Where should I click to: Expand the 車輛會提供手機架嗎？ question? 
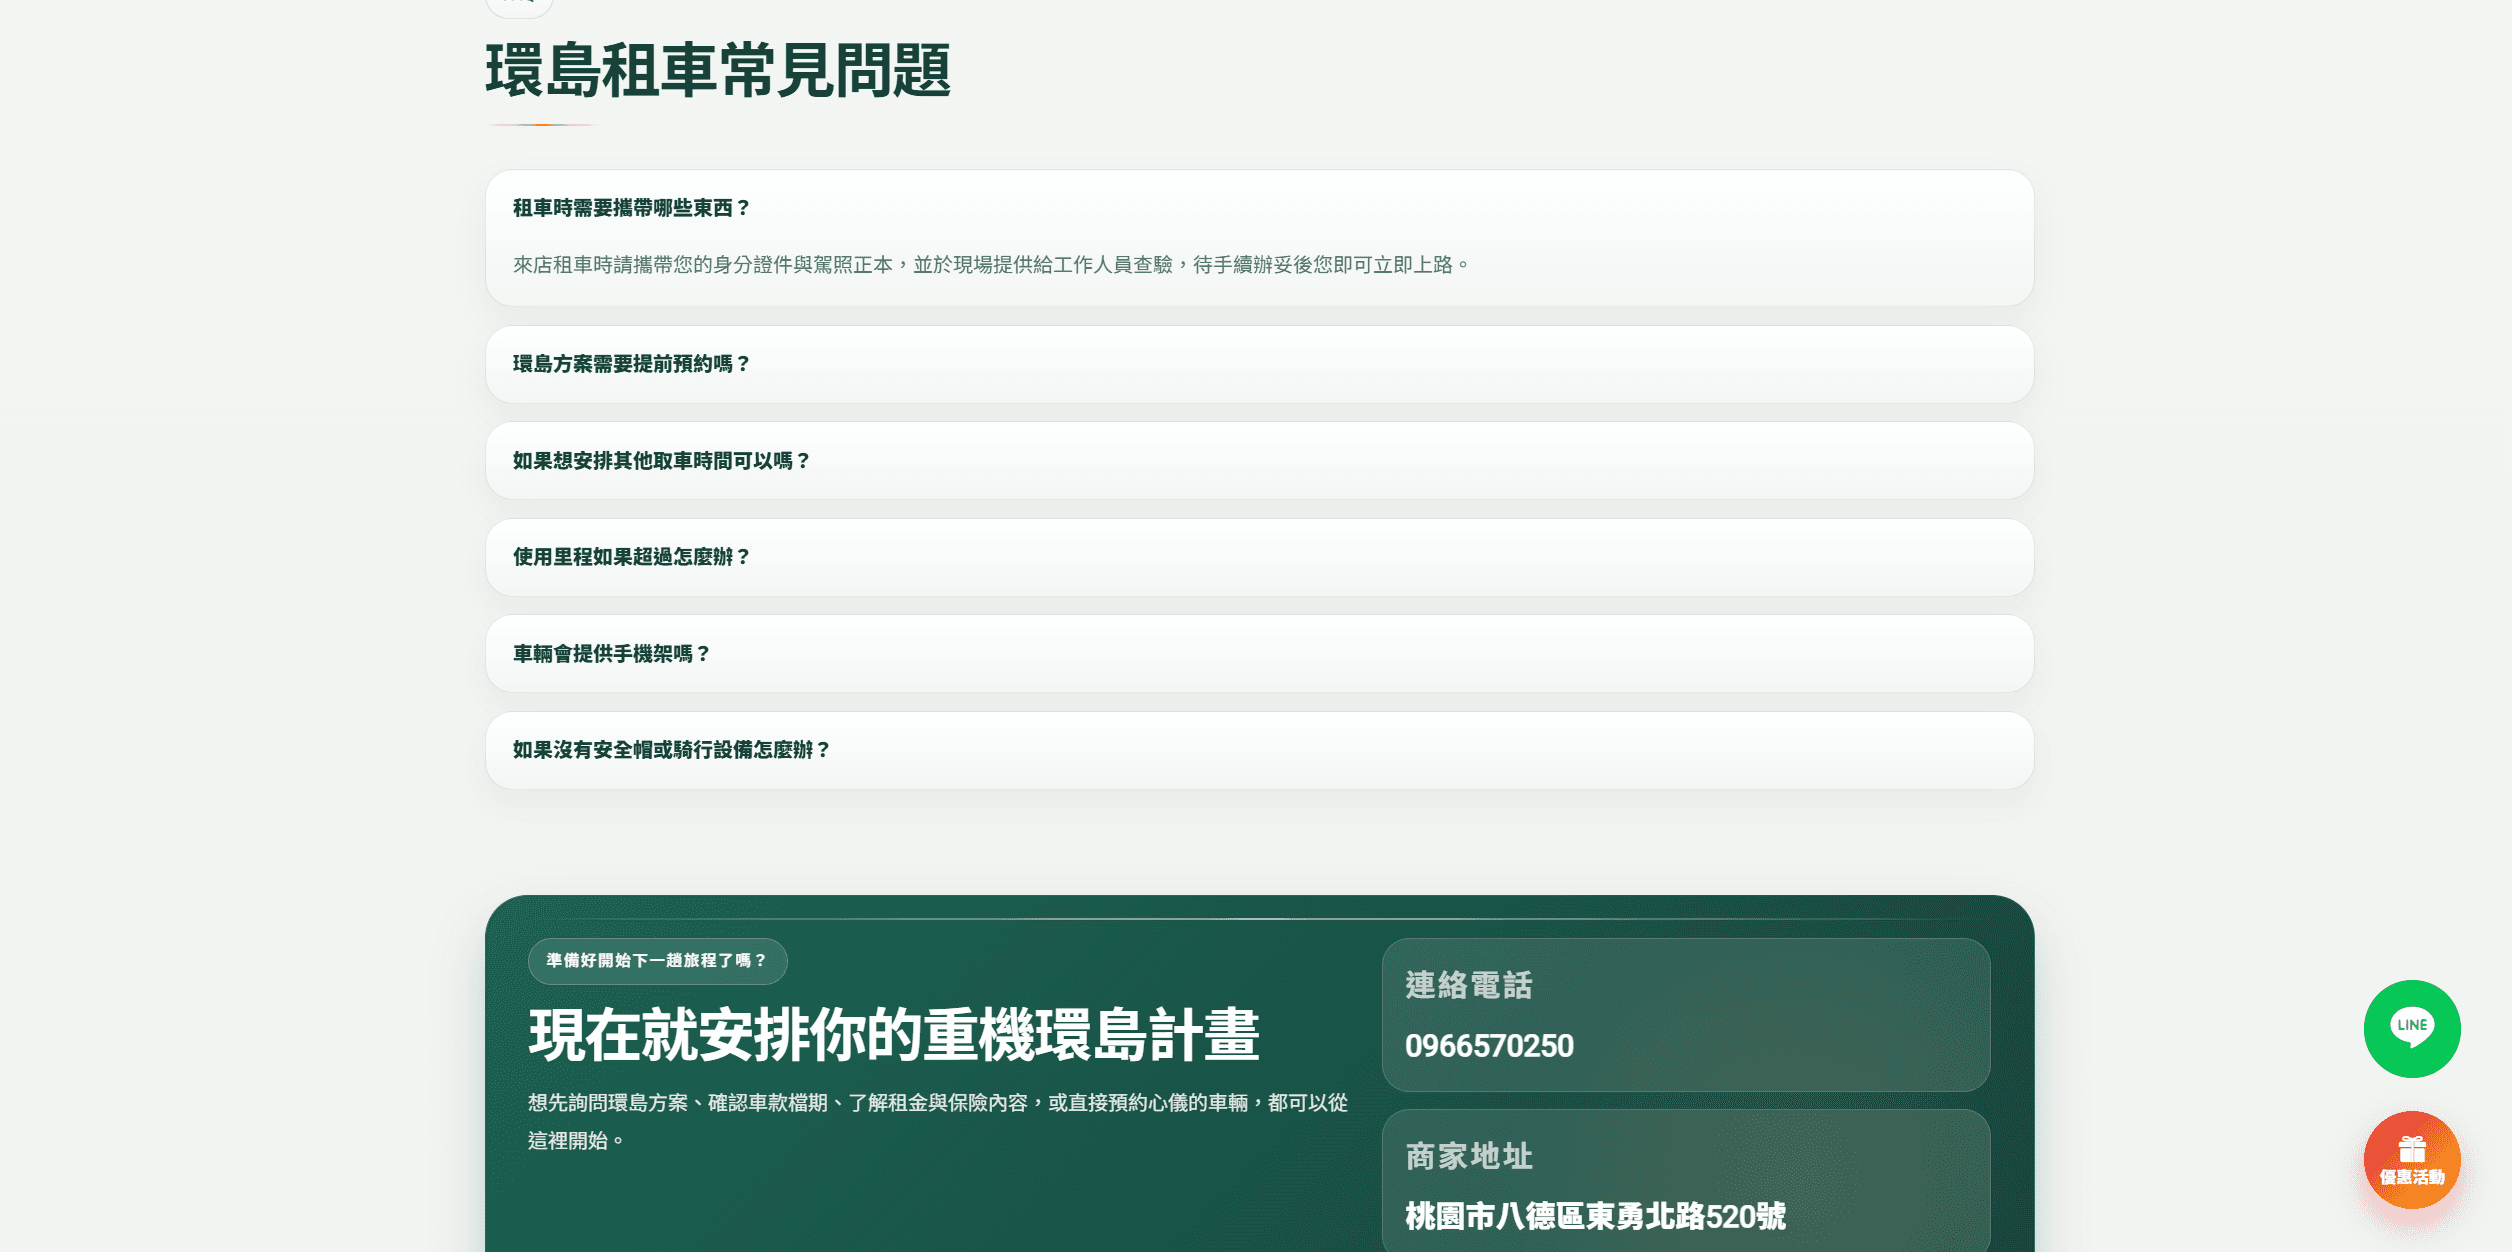click(1259, 654)
